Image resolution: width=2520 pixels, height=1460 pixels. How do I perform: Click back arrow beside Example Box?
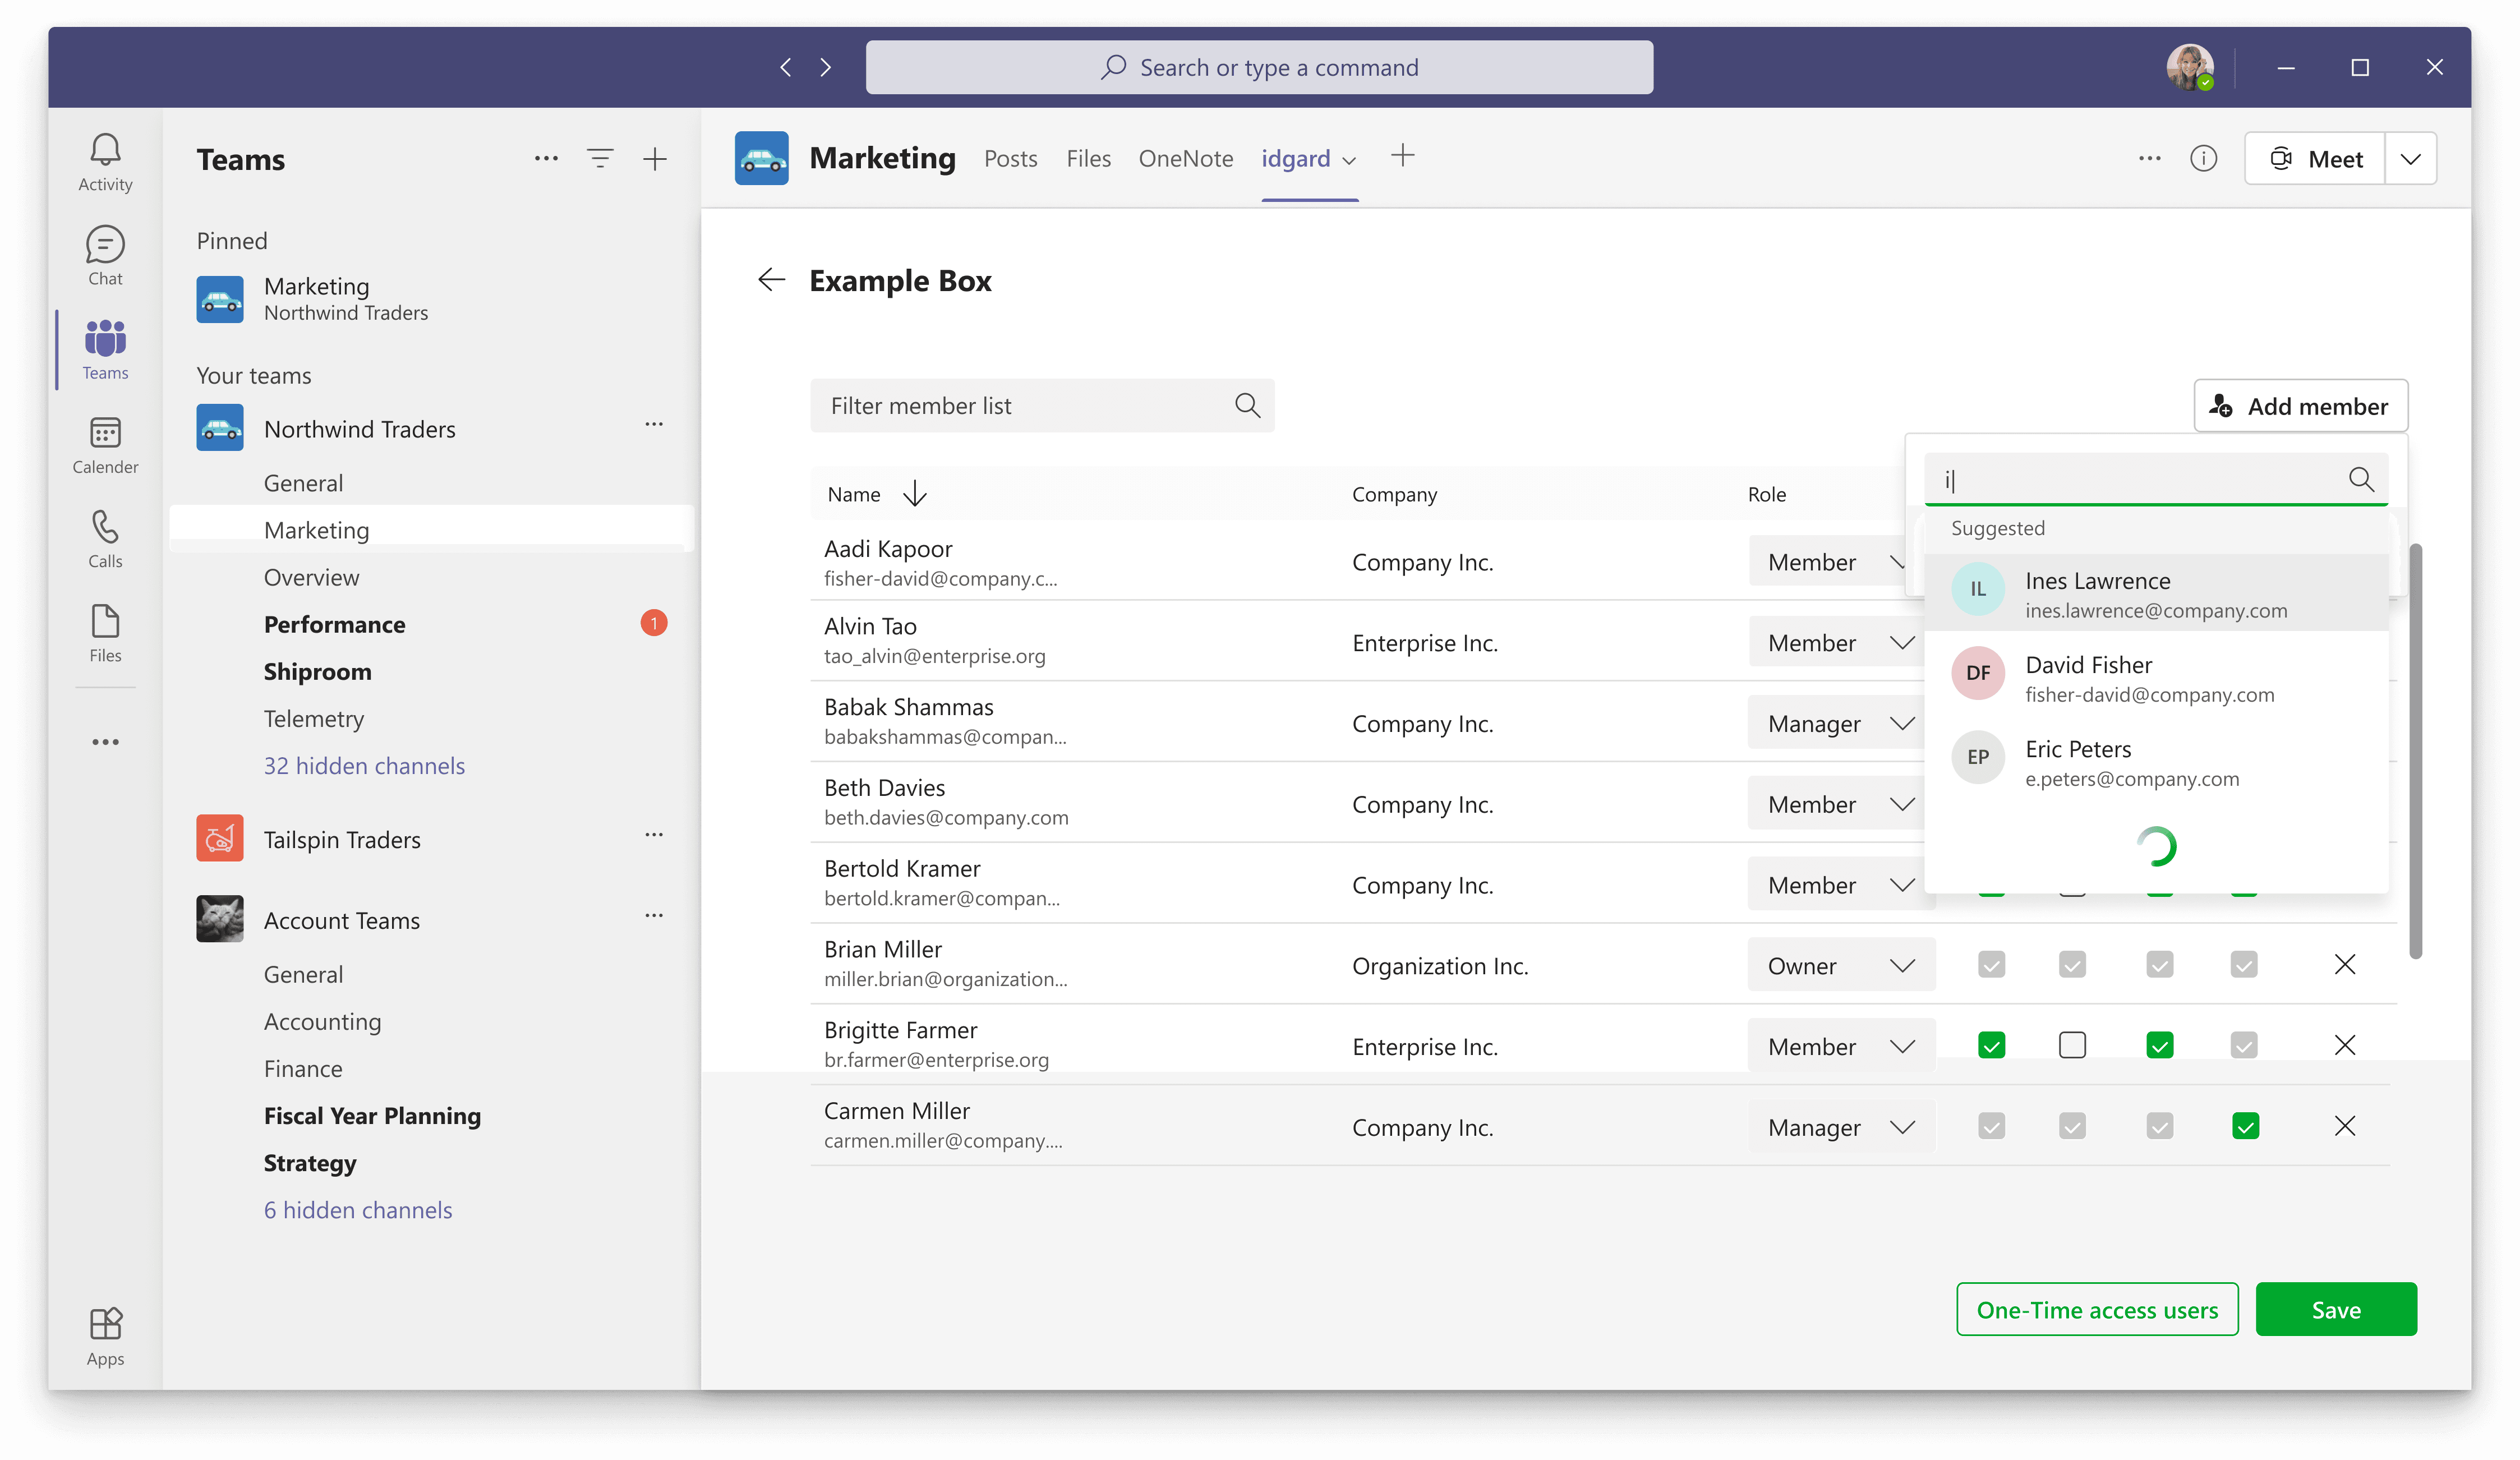point(771,280)
